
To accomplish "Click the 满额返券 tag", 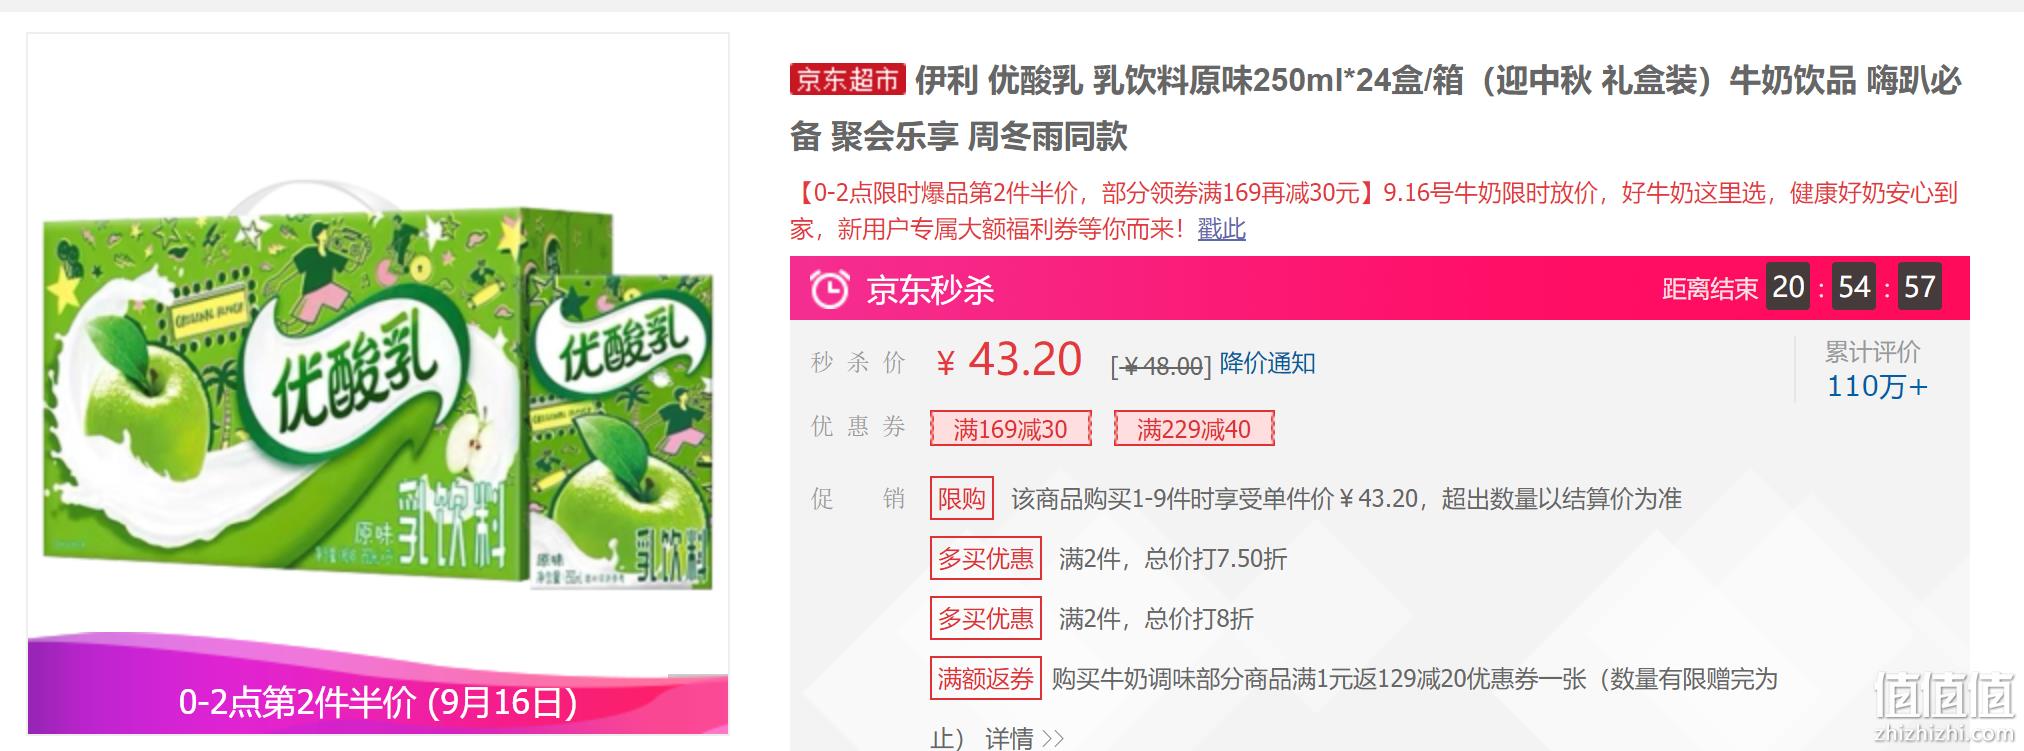I will (x=986, y=678).
